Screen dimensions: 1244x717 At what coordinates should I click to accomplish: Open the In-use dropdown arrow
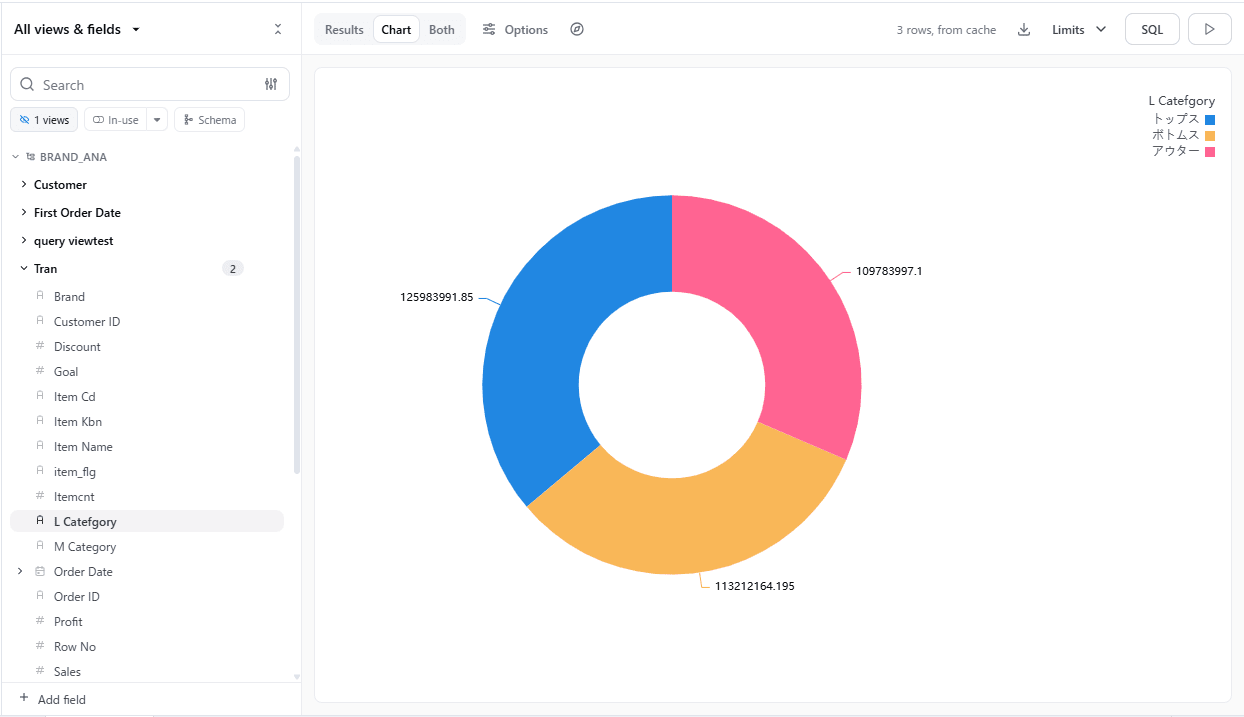[157, 120]
